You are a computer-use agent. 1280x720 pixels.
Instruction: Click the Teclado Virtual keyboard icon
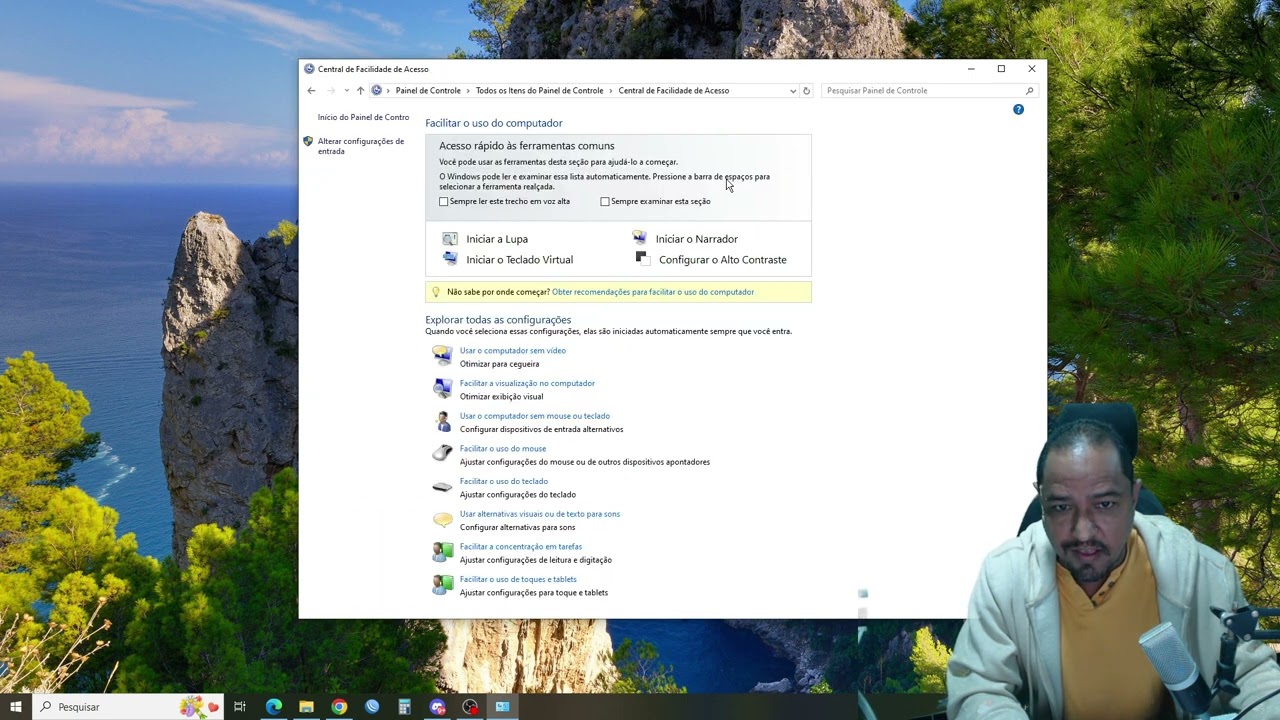[x=450, y=259]
